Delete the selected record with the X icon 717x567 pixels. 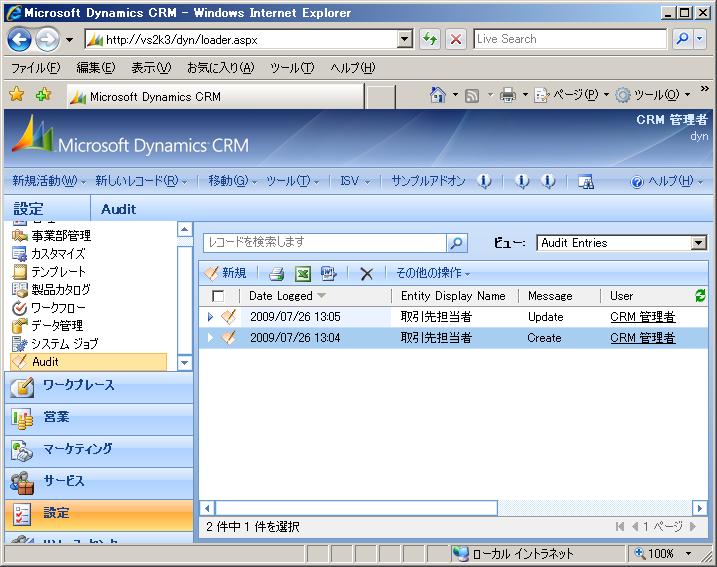pos(366,274)
